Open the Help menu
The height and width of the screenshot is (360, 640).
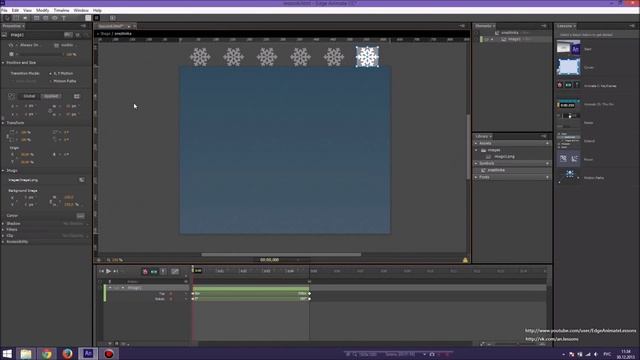click(97, 10)
